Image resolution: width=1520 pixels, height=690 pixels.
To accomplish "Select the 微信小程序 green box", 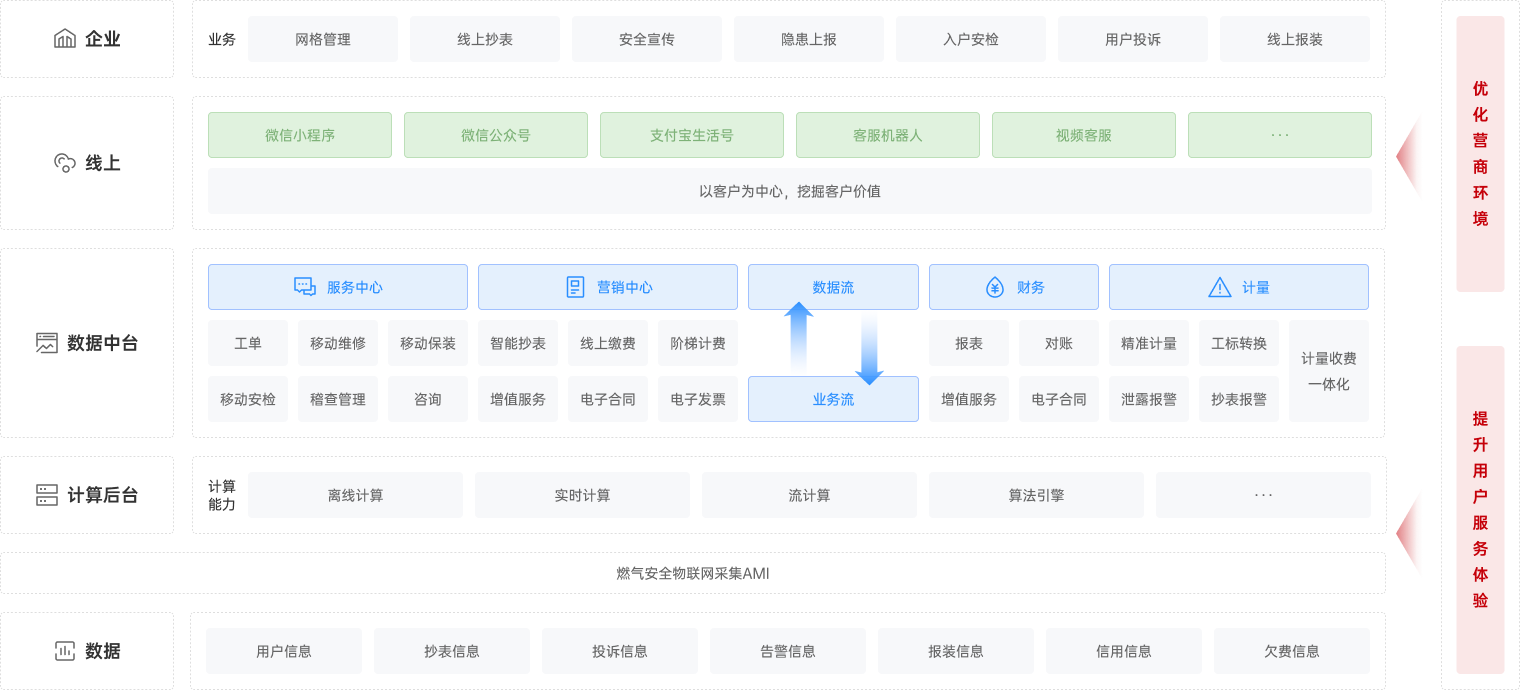I will coord(300,135).
